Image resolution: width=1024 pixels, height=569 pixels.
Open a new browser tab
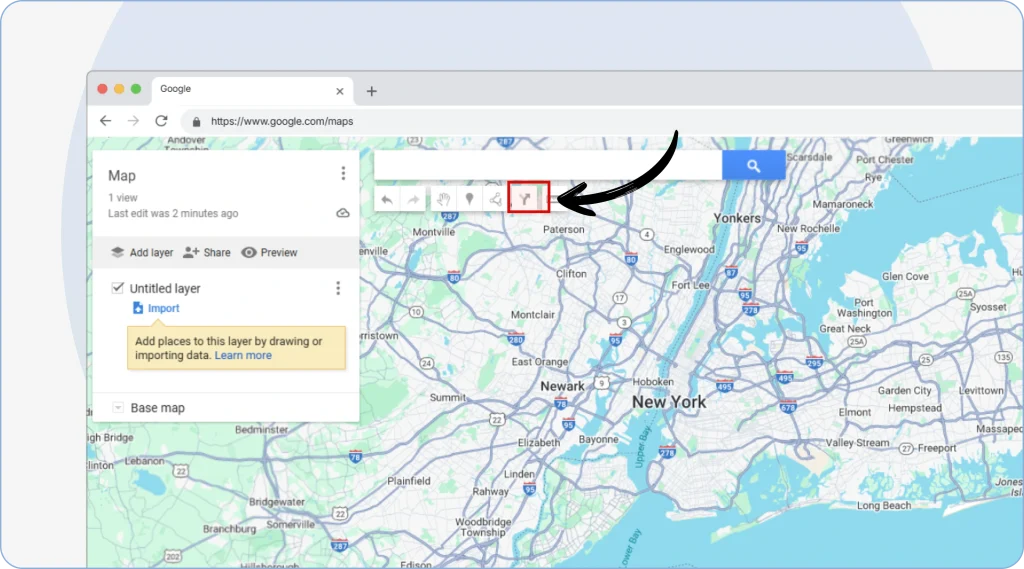pyautogui.click(x=372, y=91)
